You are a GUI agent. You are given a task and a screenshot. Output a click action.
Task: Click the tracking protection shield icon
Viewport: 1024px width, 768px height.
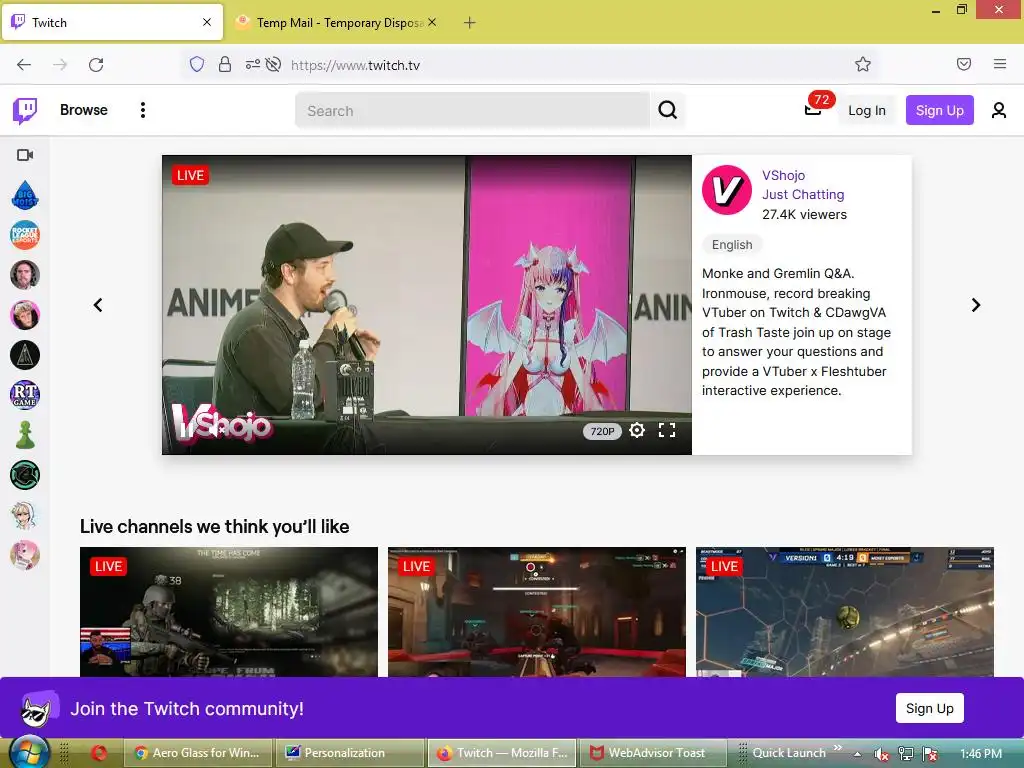pos(197,64)
